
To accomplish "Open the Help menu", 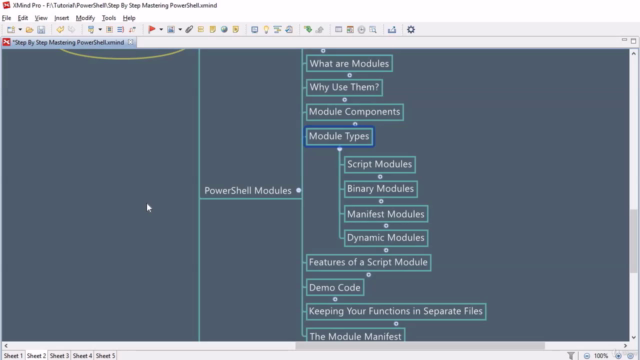I will pyautogui.click(x=129, y=18).
